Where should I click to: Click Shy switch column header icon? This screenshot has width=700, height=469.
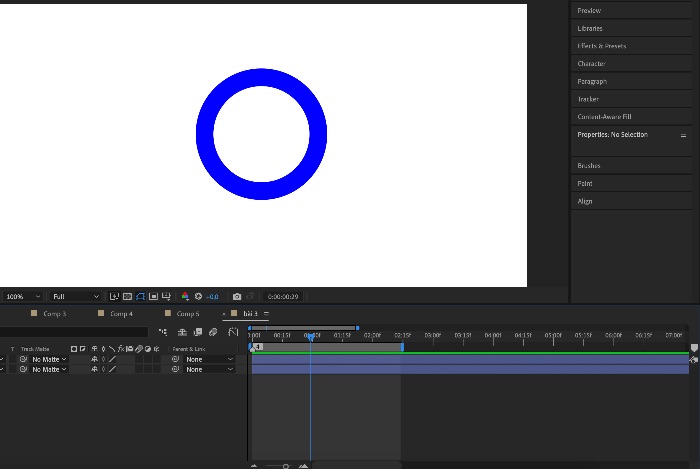[x=94, y=349]
